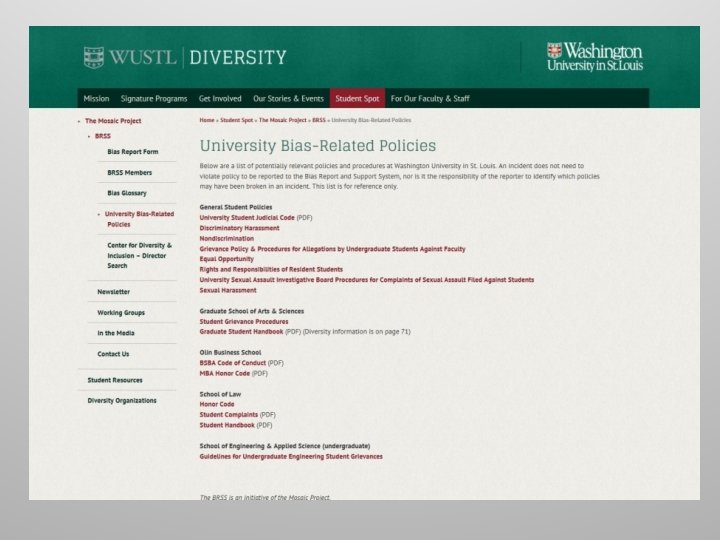Open the Student Complaints PDF link

point(229,415)
